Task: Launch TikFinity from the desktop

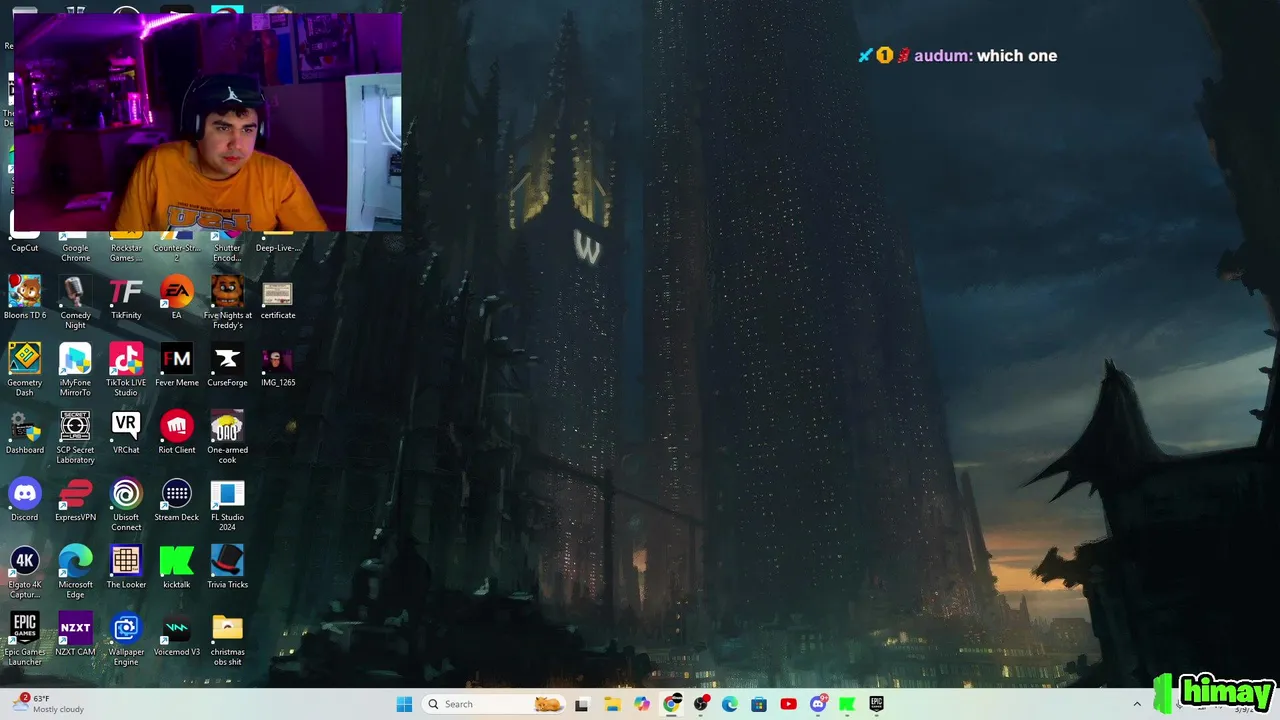Action: [126, 292]
